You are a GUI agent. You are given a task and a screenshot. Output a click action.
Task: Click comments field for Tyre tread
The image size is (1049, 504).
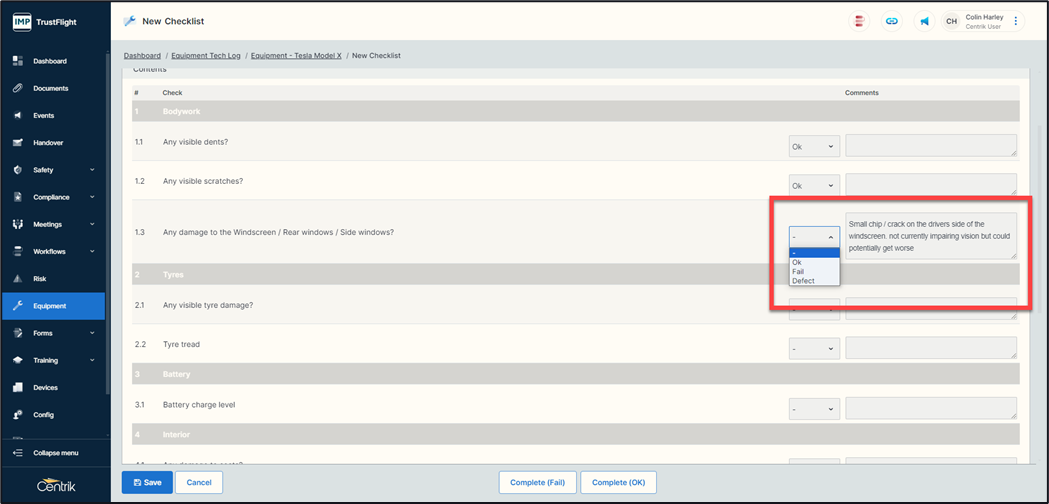pyautogui.click(x=931, y=348)
